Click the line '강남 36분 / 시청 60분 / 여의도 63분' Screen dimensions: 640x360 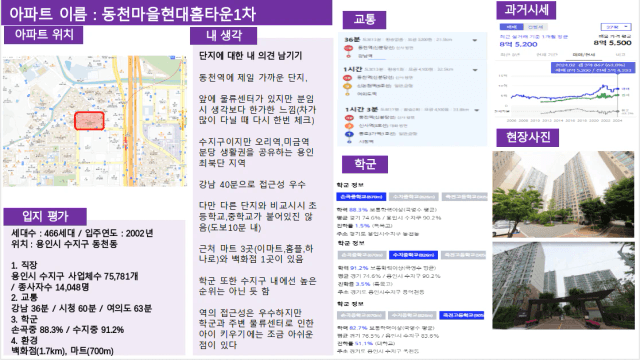click(x=81, y=309)
